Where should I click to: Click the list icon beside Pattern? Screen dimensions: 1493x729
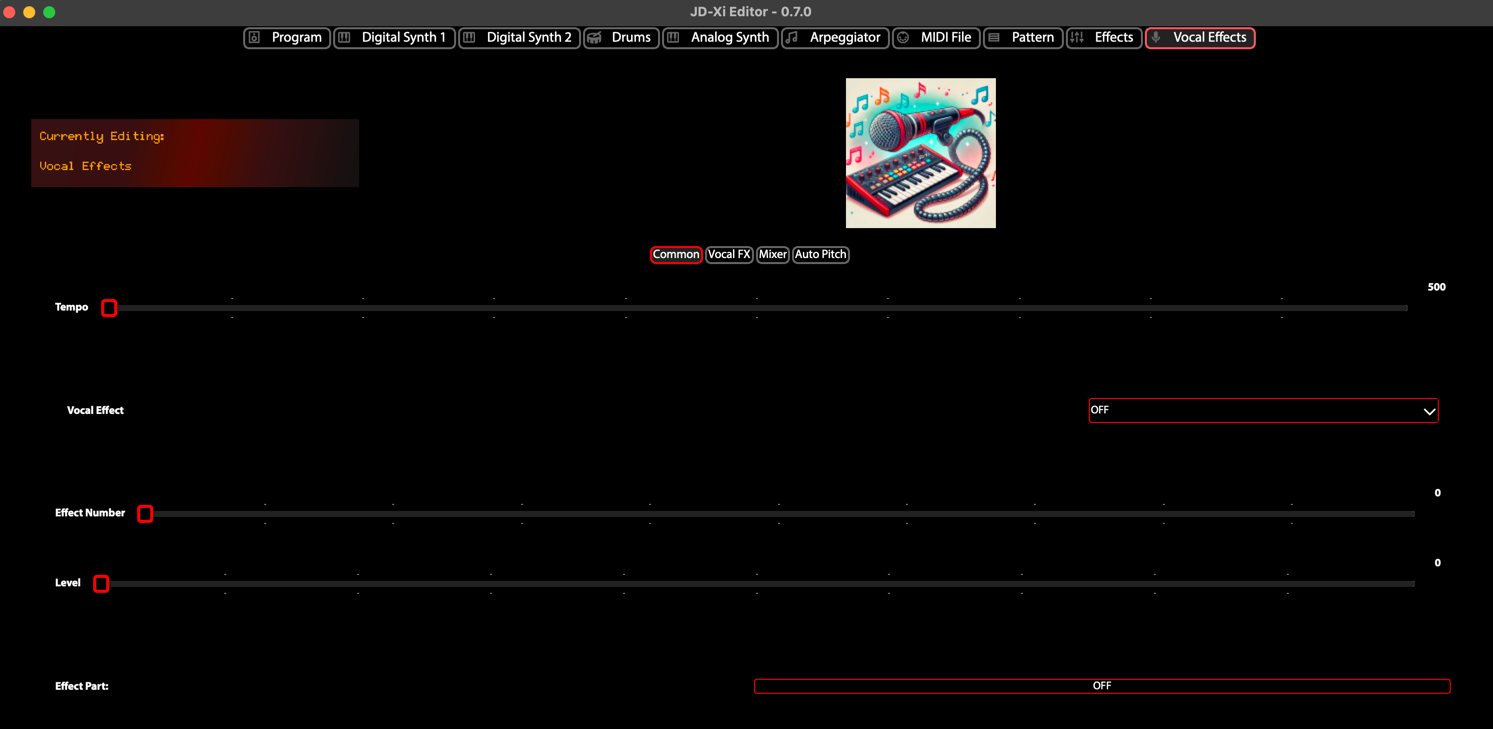[x=995, y=38]
